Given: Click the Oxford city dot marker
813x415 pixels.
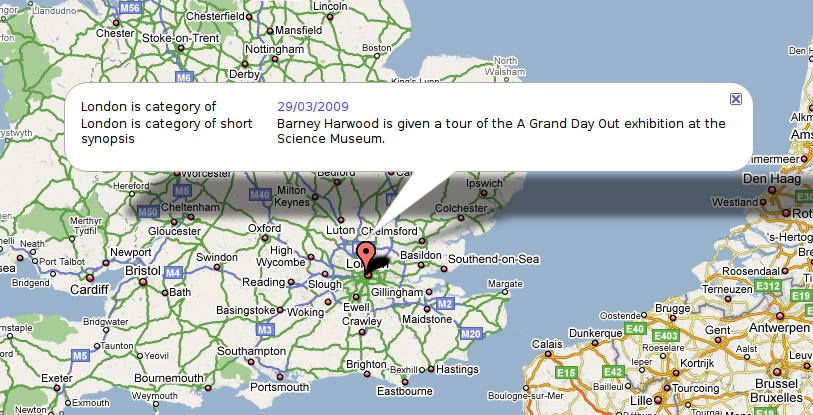Looking at the screenshot, I should 265,238.
